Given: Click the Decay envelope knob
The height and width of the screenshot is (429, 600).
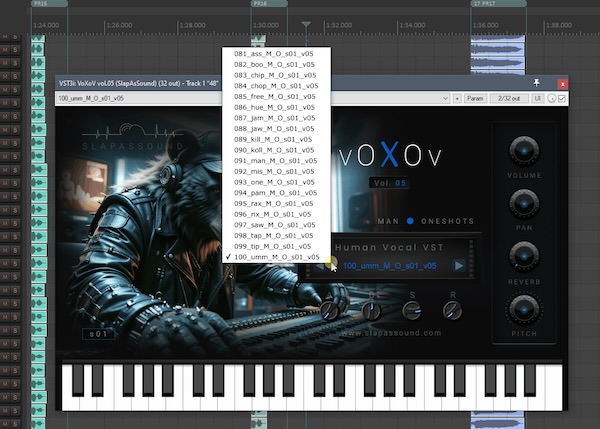Looking at the screenshot, I should [371, 310].
